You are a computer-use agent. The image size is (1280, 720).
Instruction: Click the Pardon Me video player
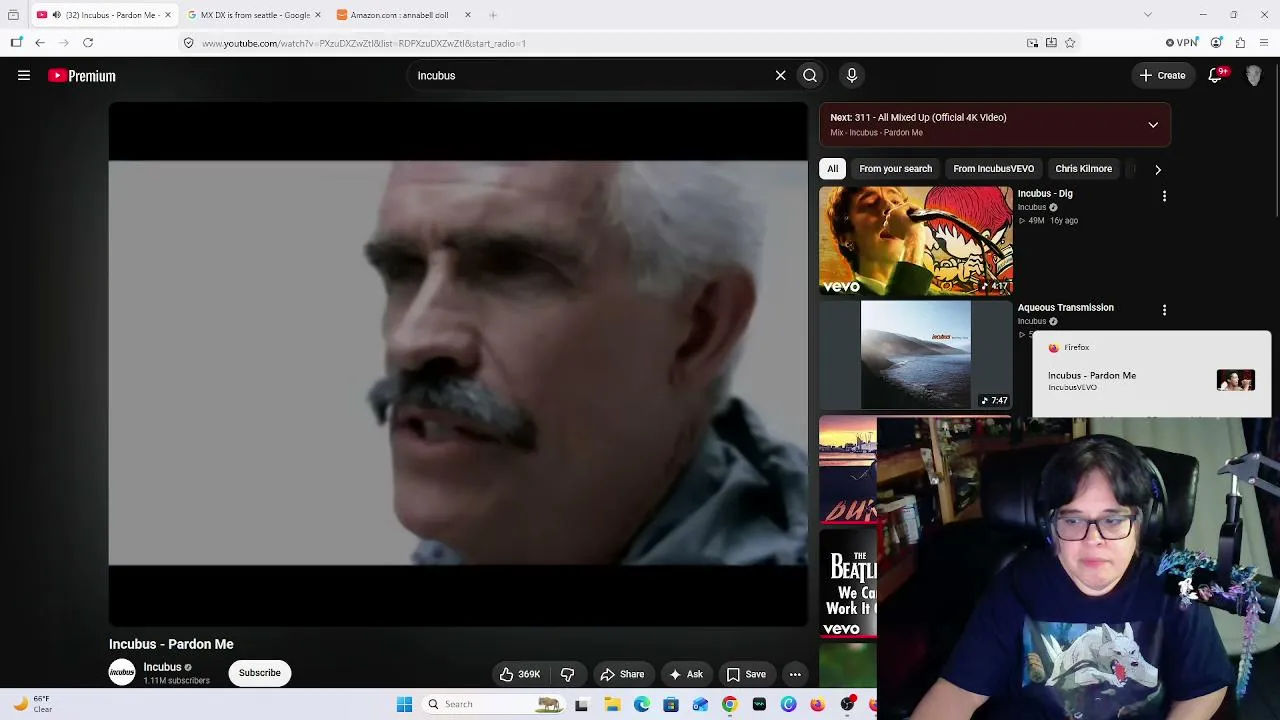[458, 364]
